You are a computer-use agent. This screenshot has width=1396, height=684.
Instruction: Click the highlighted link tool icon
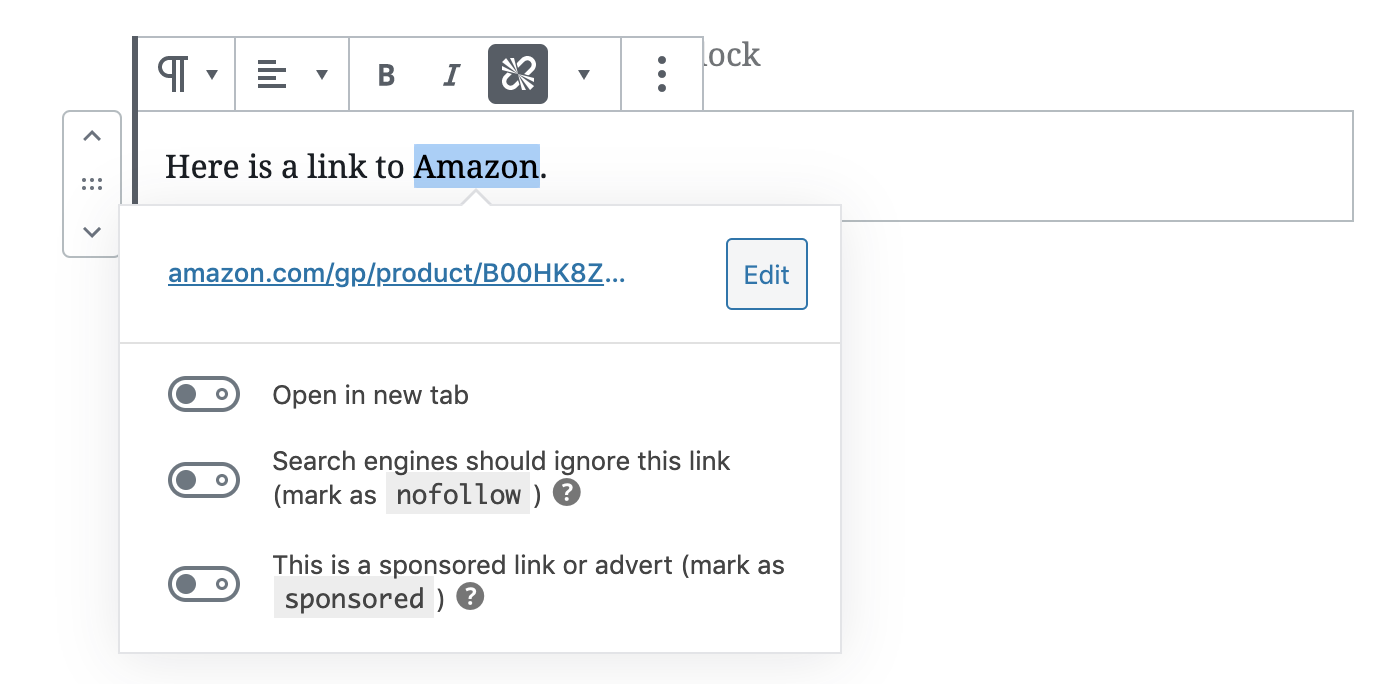(518, 74)
